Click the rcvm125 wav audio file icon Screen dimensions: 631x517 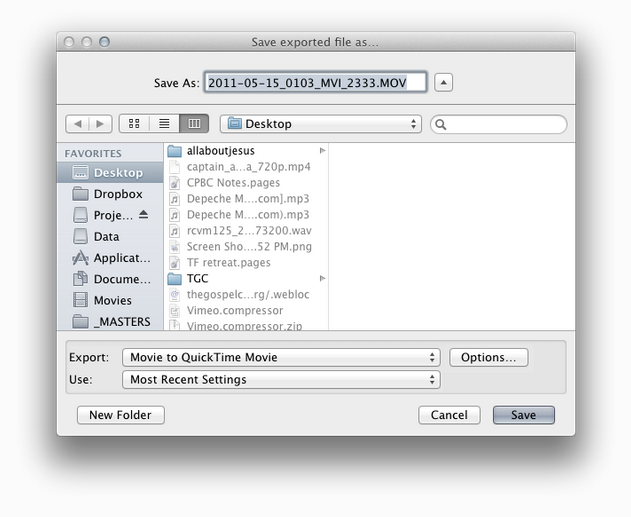point(174,231)
